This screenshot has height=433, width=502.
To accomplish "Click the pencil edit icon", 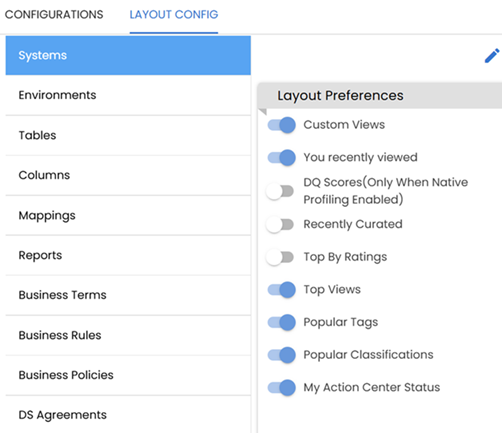I will pyautogui.click(x=492, y=56).
